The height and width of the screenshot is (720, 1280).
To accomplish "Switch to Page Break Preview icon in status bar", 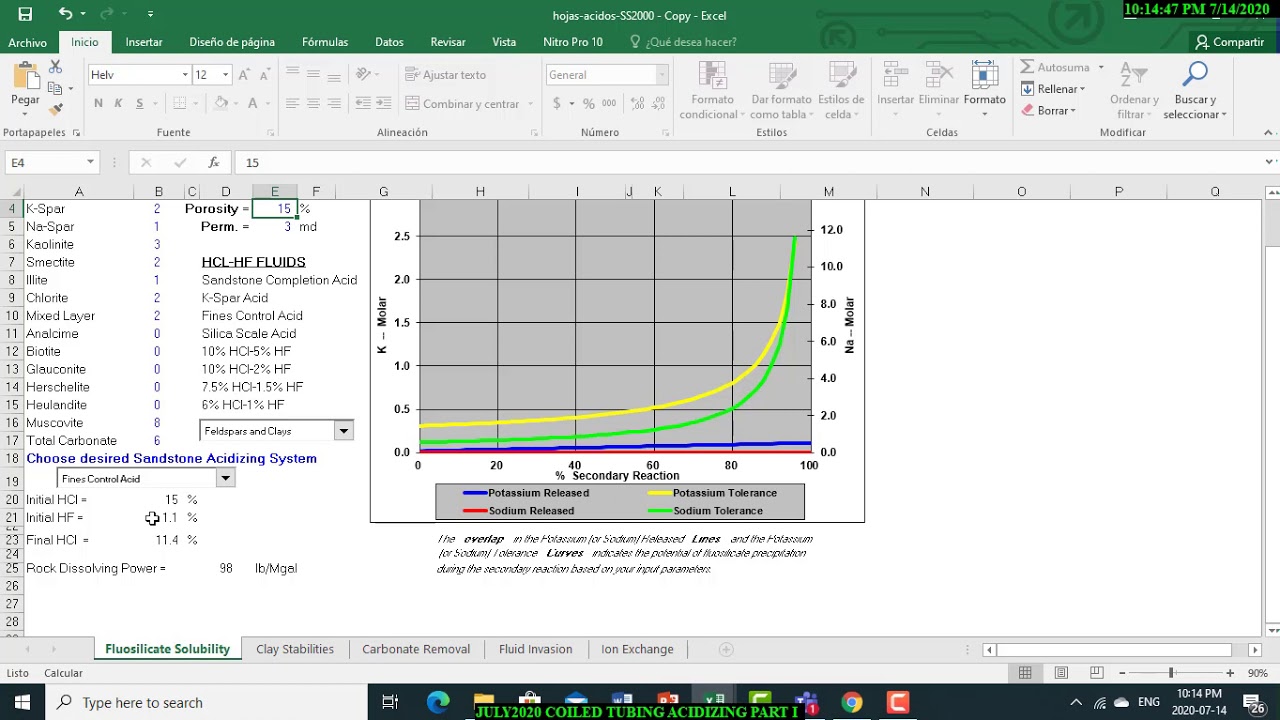I will click(x=1097, y=673).
